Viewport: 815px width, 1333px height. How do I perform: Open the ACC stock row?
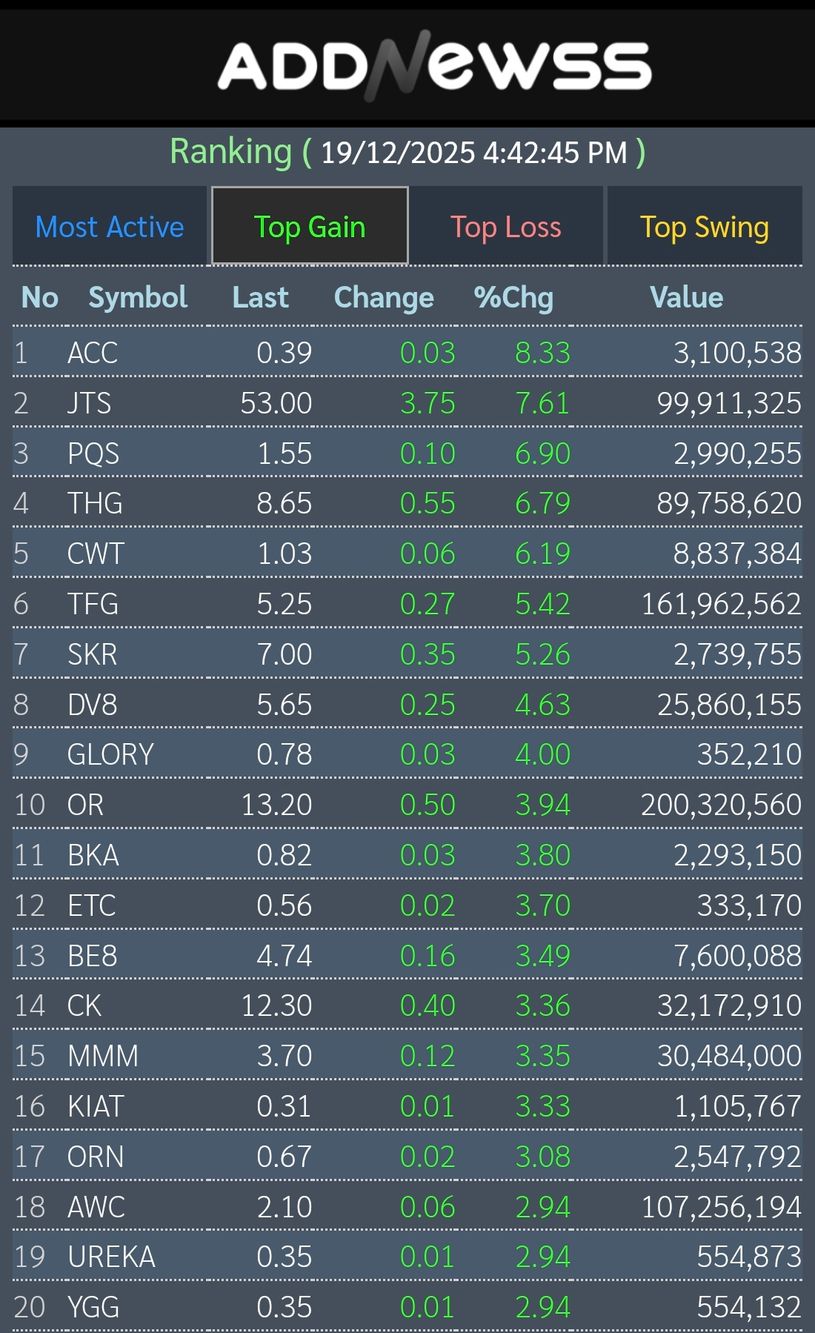point(93,353)
